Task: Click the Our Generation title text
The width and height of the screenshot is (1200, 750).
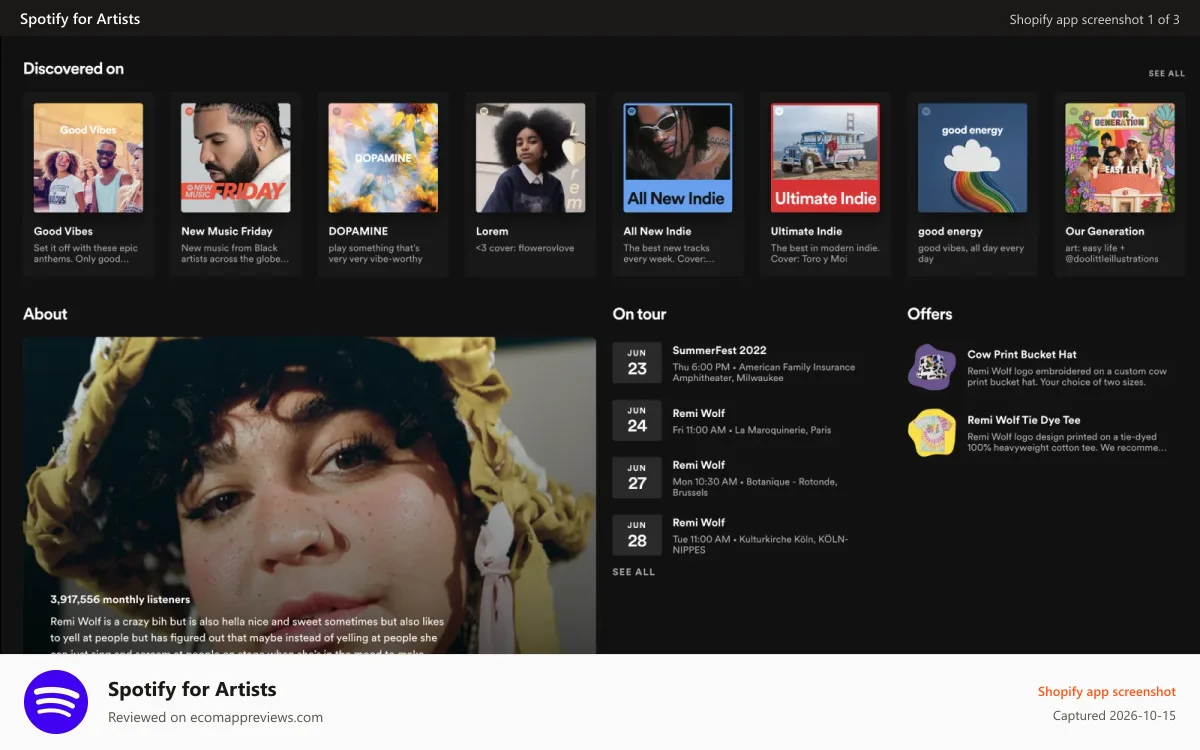Action: 1105,231
